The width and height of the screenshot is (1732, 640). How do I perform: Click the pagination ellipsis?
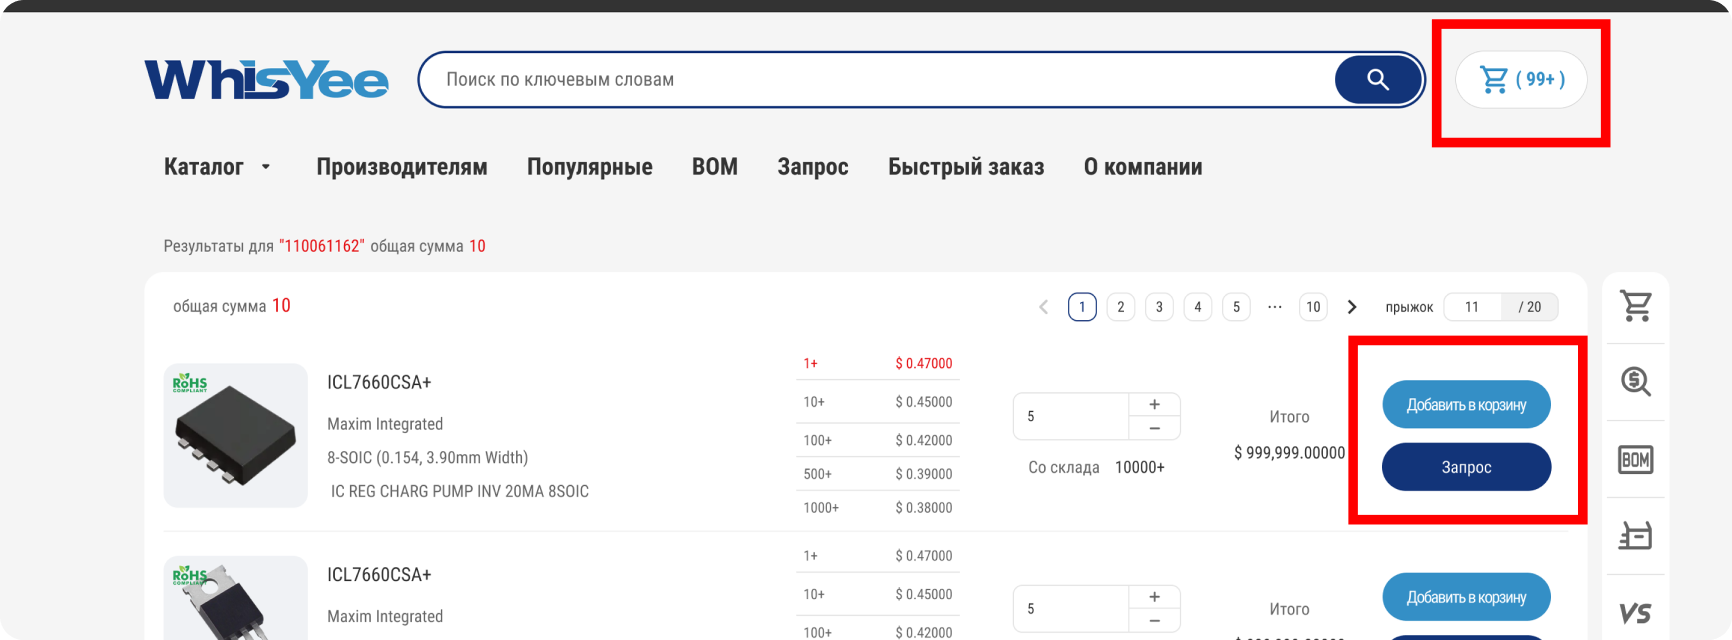tap(1275, 307)
